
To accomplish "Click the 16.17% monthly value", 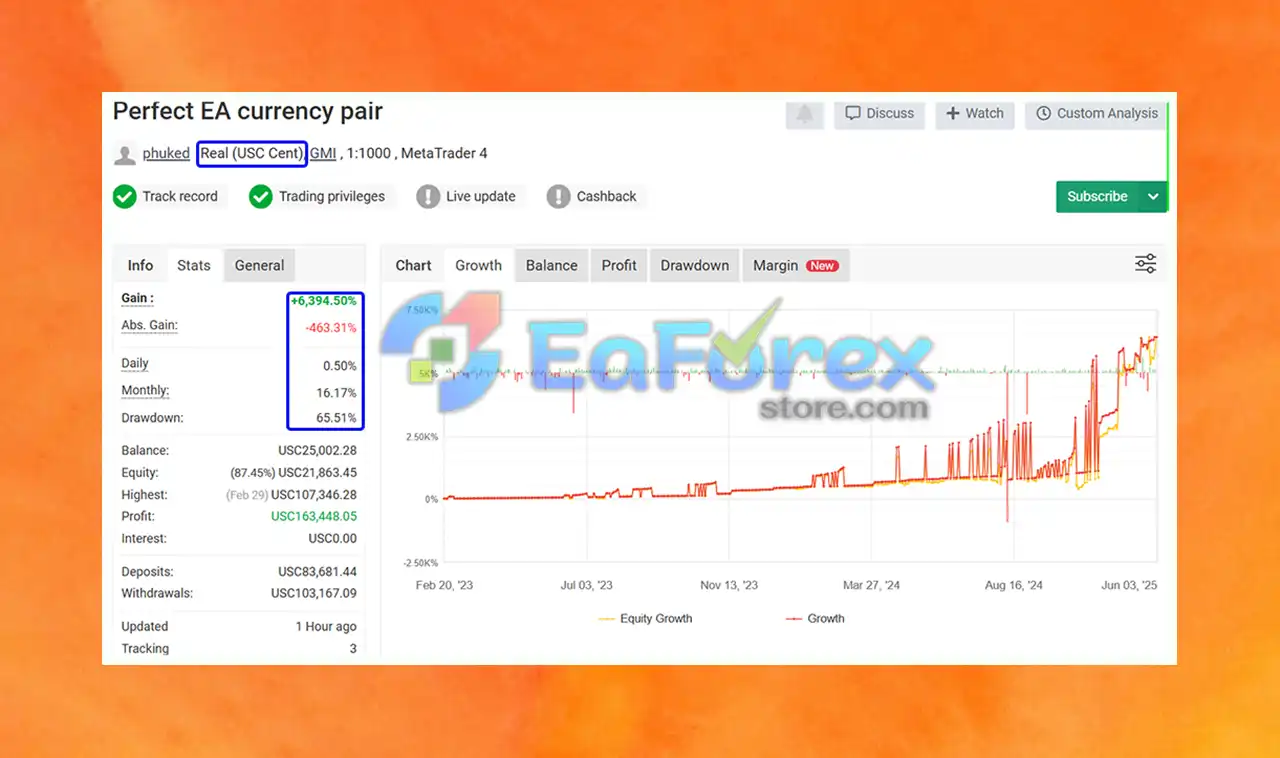I will coord(338,393).
